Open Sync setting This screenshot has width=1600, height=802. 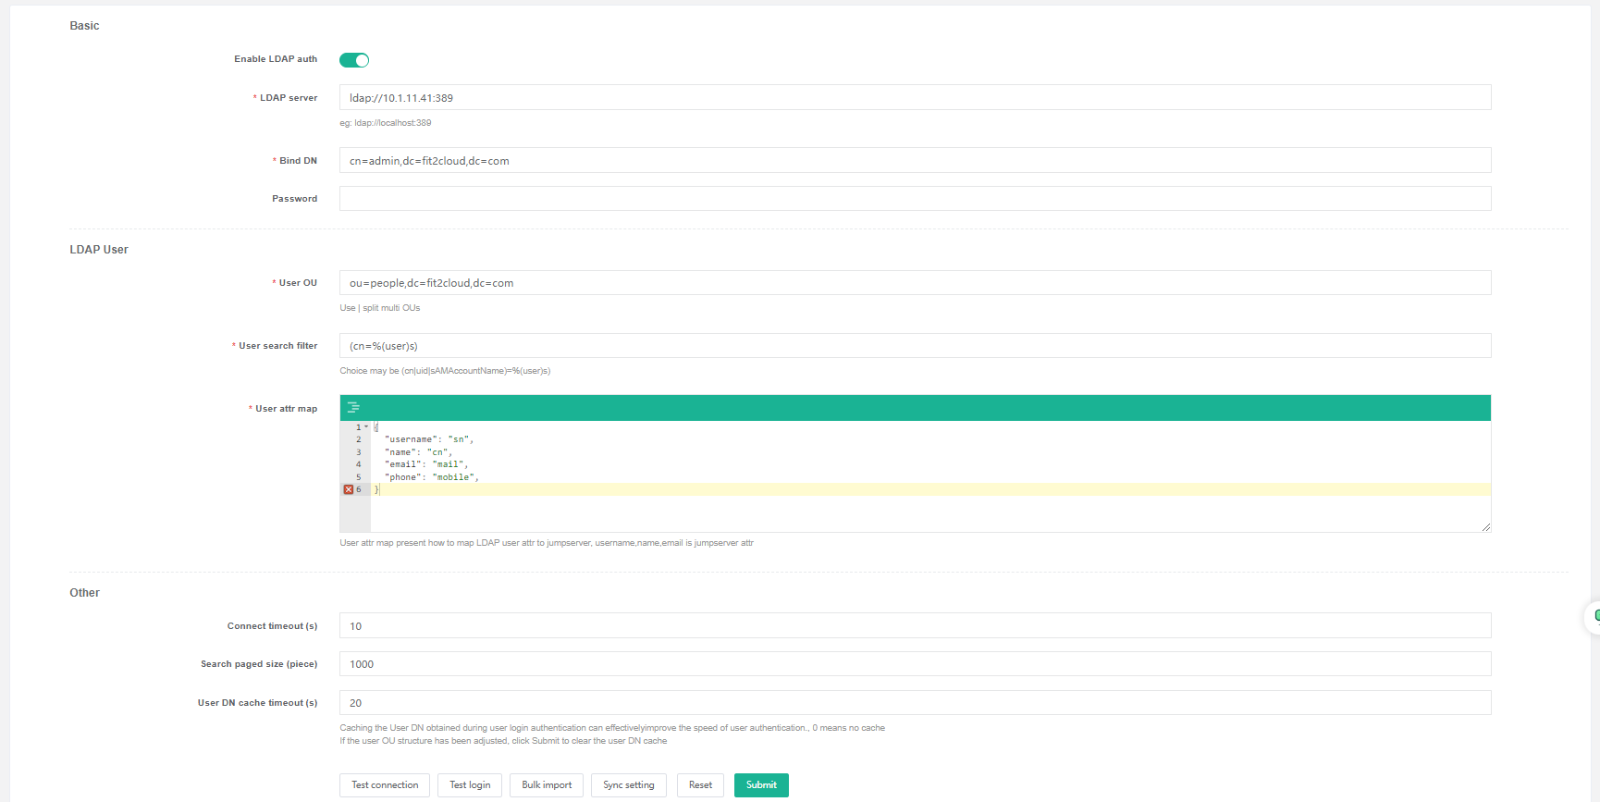pos(628,785)
